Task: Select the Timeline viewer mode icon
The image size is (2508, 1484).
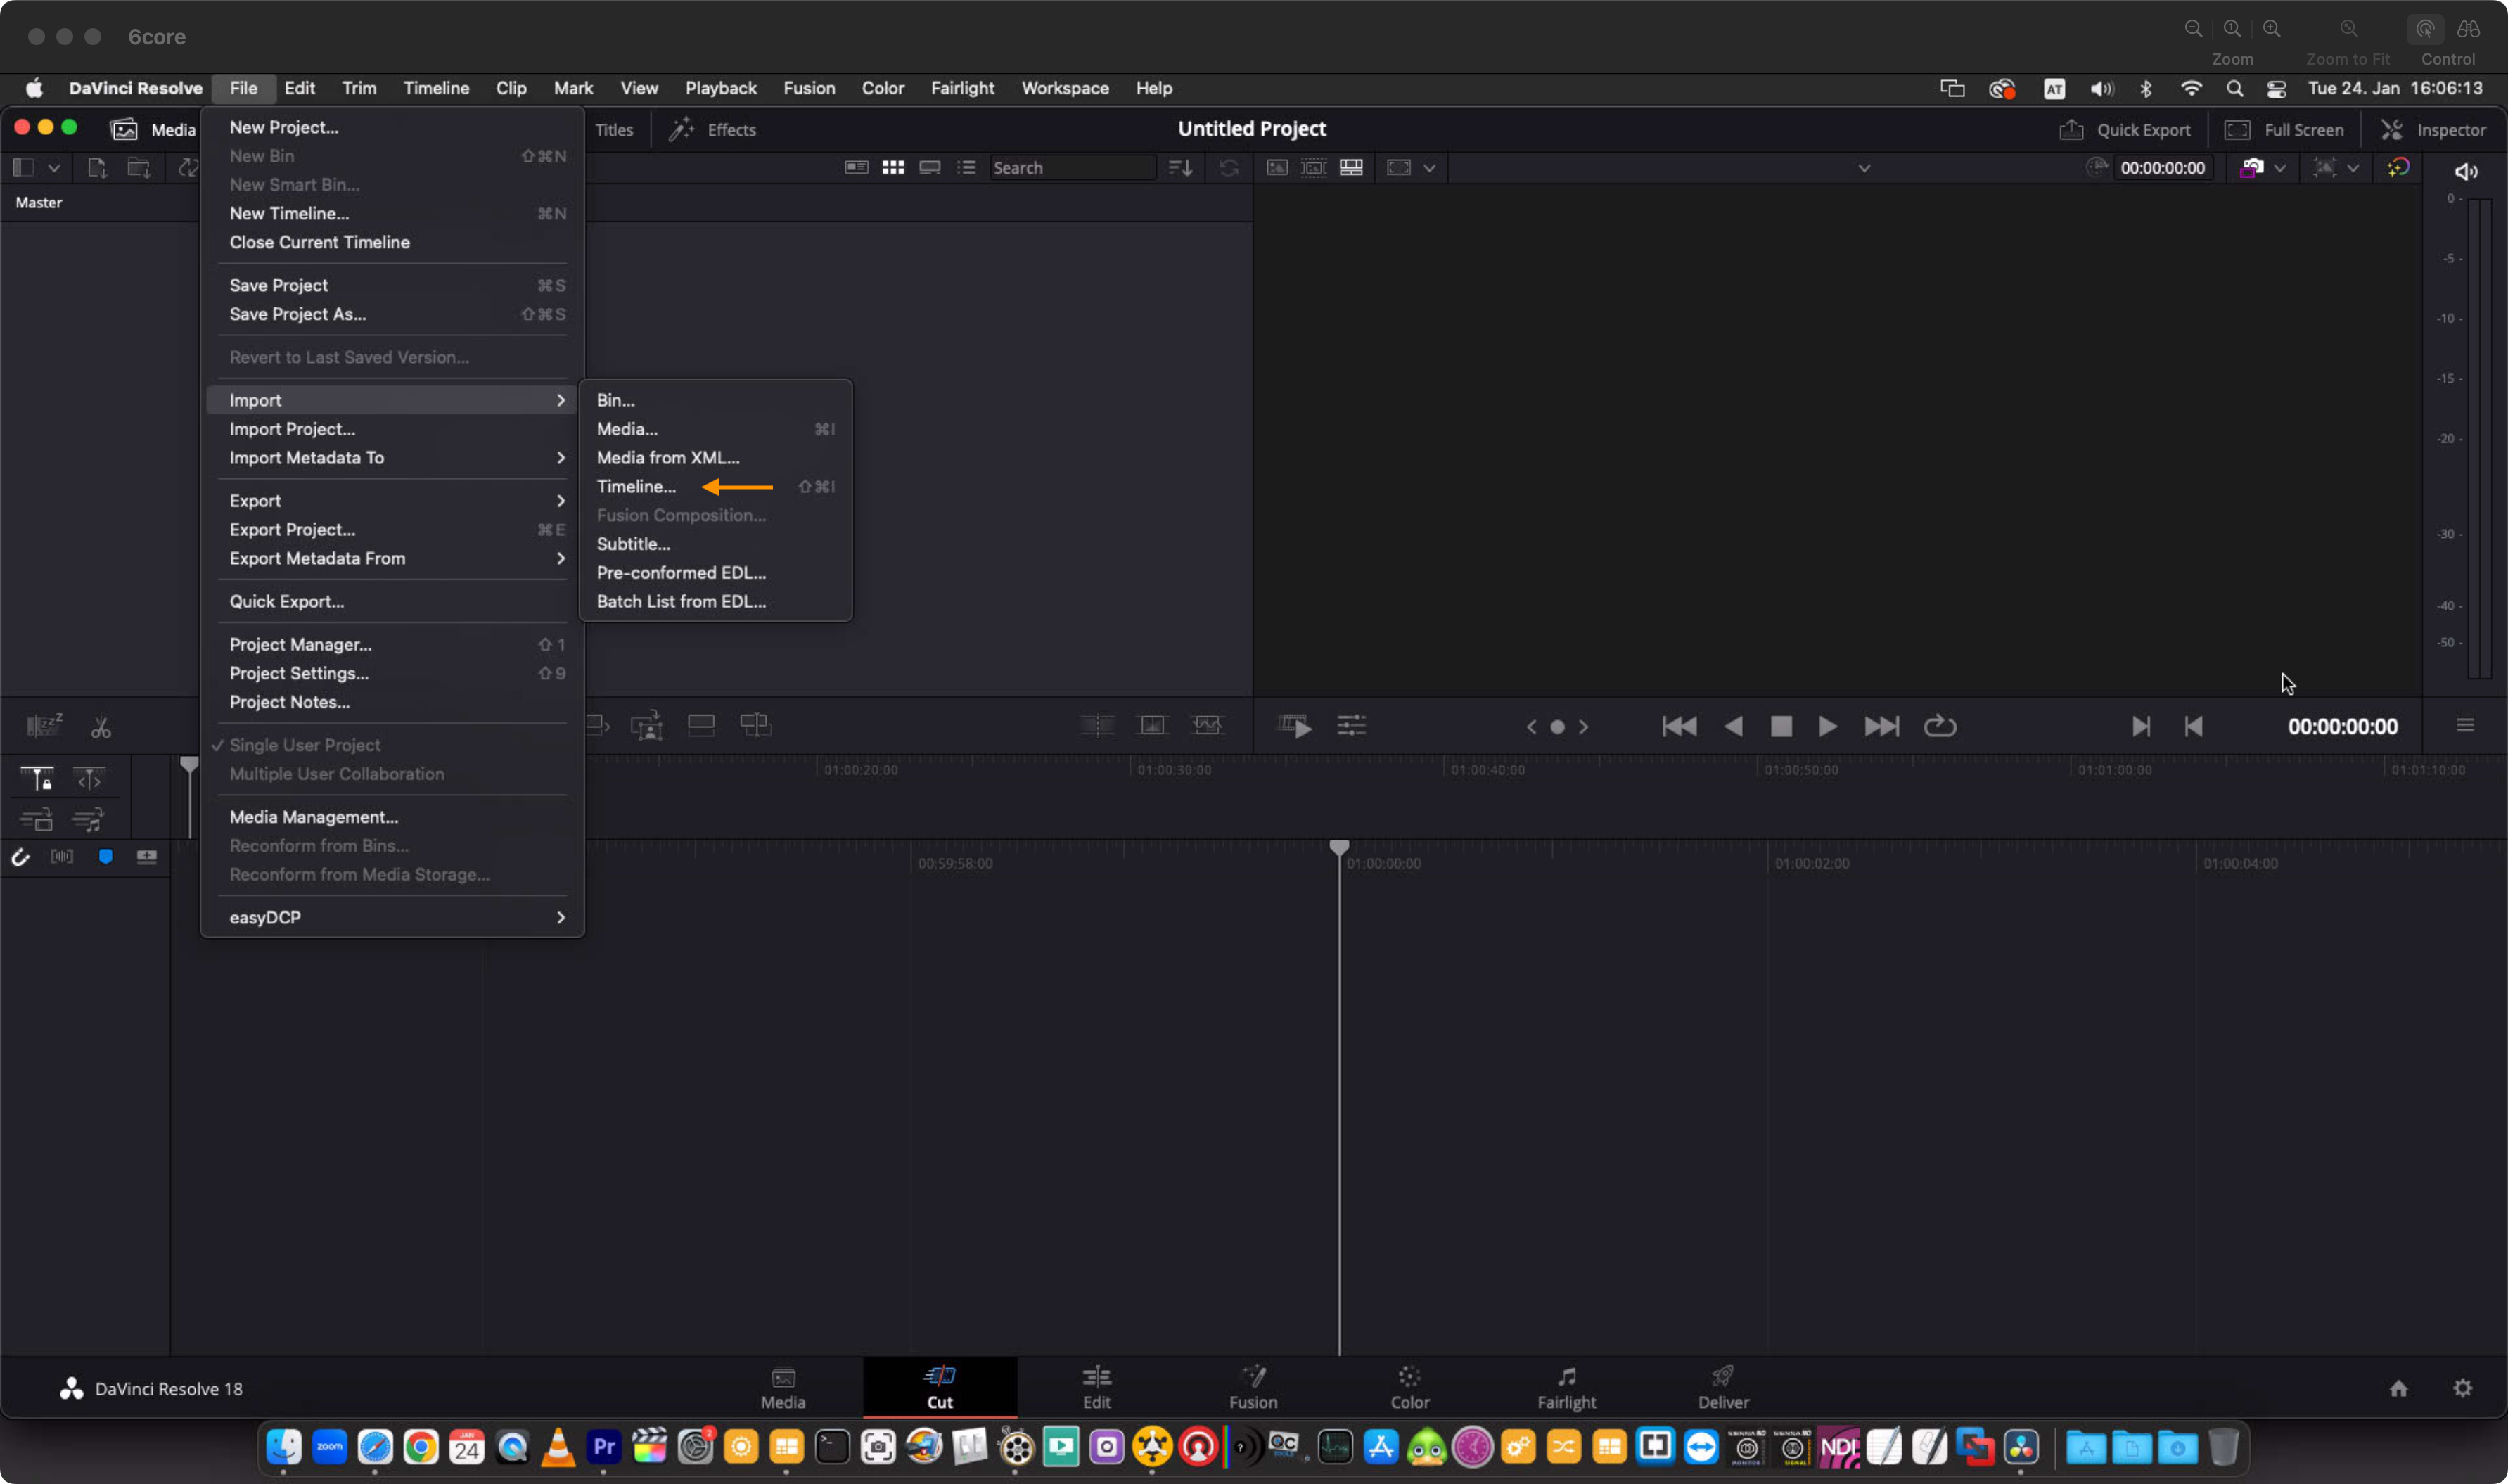Action: [1350, 168]
